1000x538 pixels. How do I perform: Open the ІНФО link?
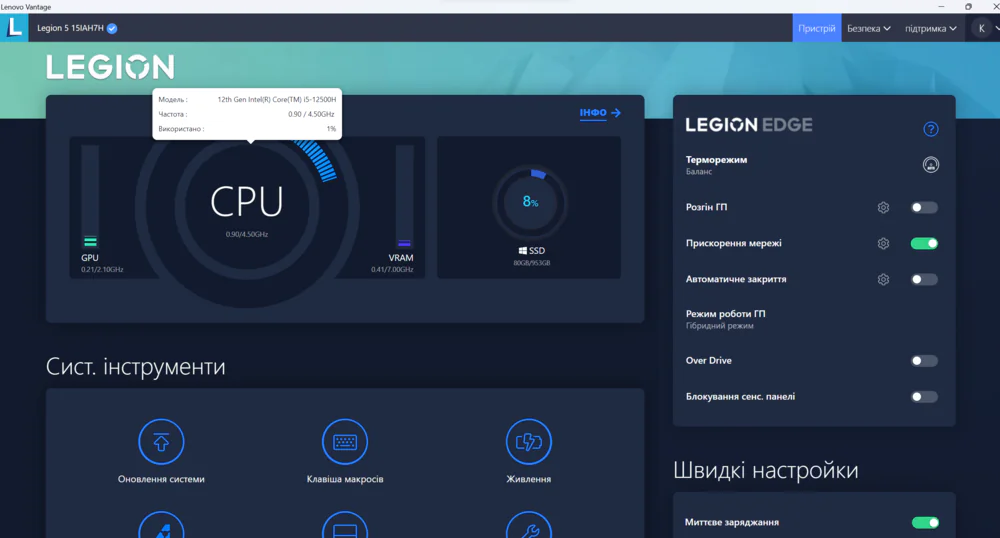(593, 113)
